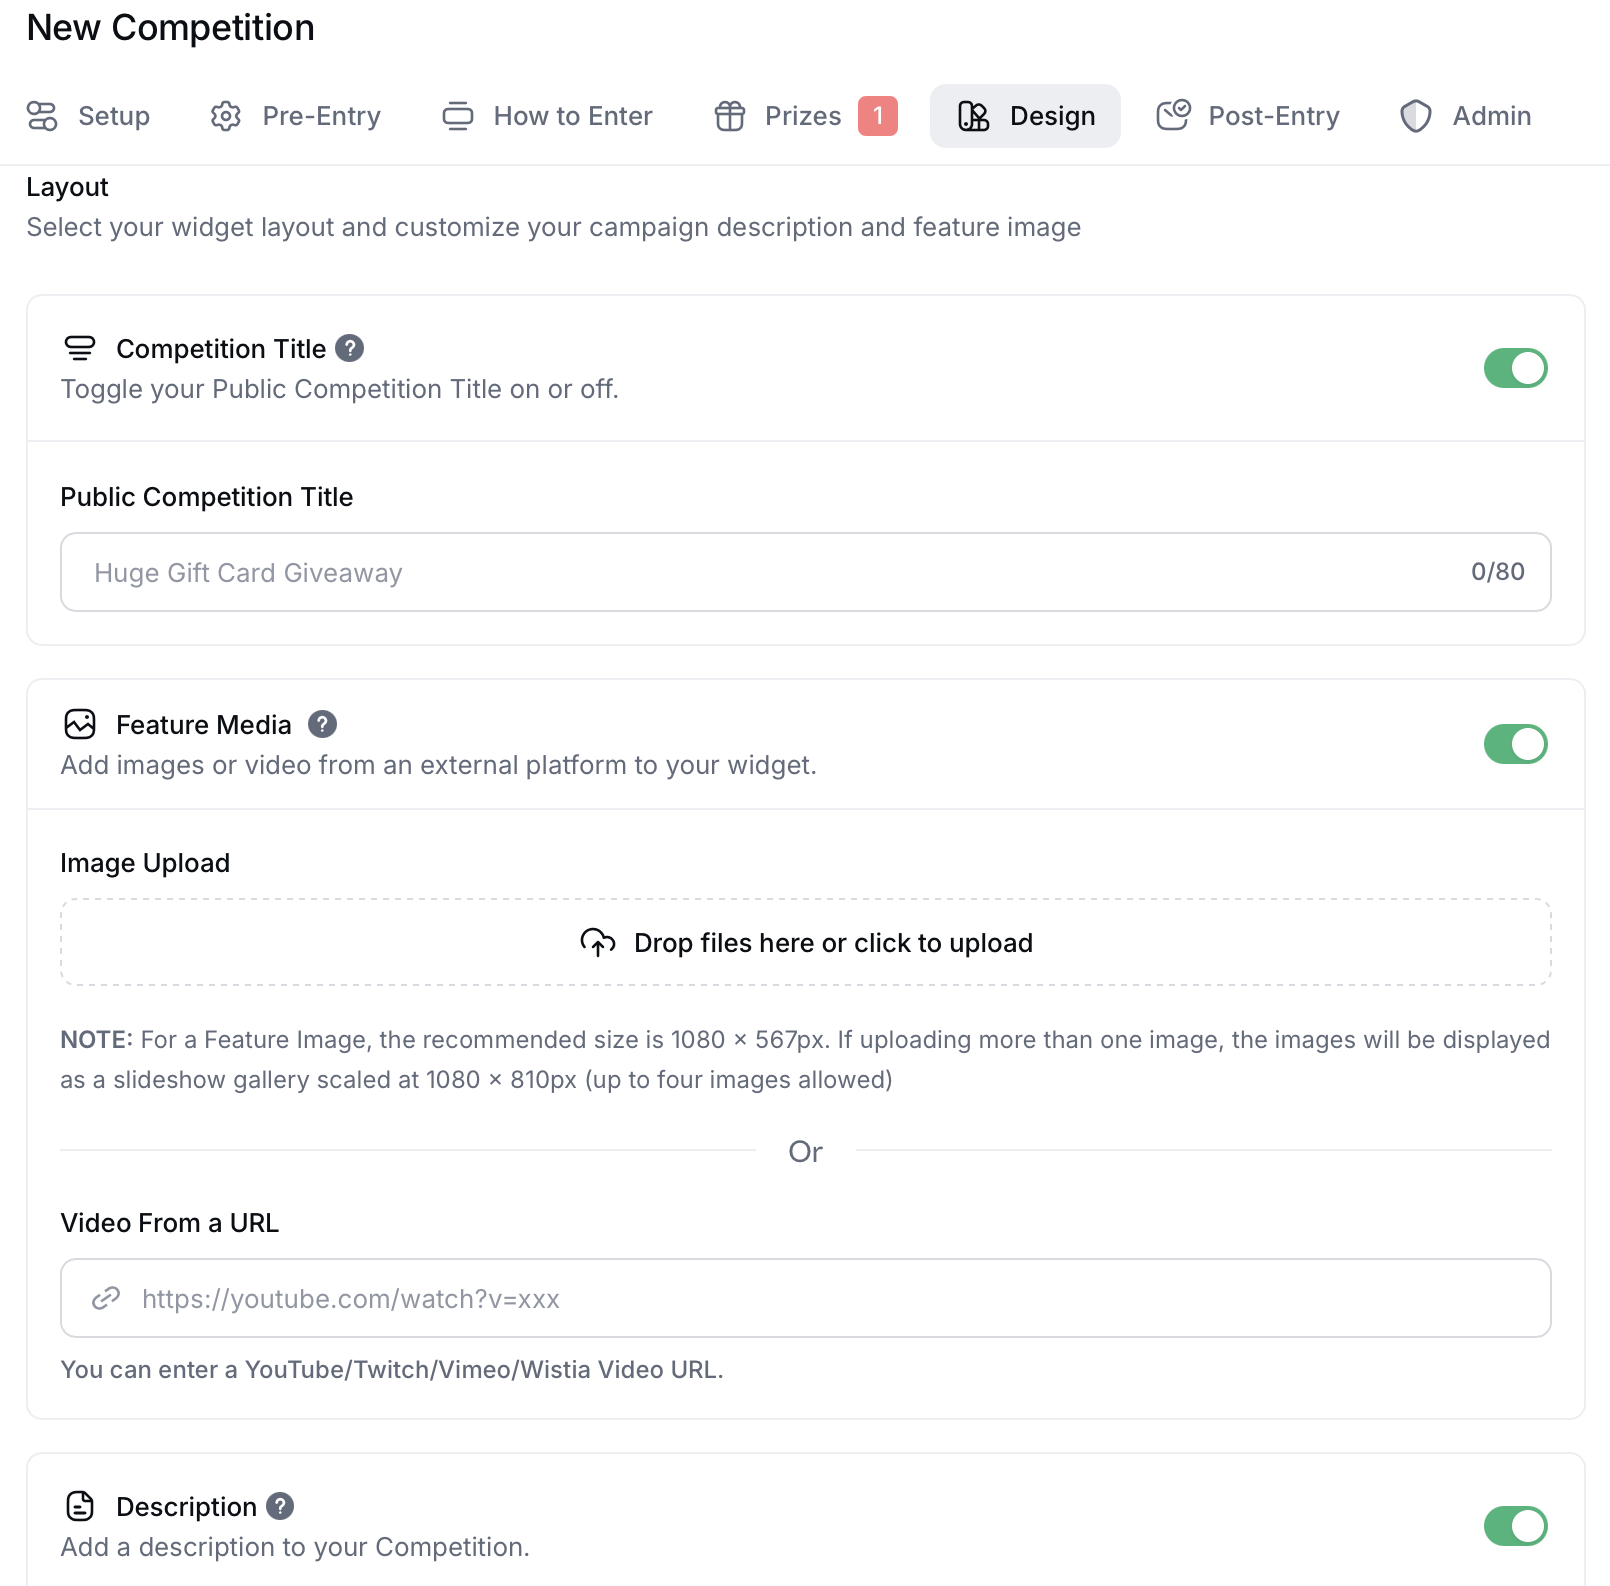1610x1586 pixels.
Task: Disable the Description toggle
Action: pos(1516,1526)
